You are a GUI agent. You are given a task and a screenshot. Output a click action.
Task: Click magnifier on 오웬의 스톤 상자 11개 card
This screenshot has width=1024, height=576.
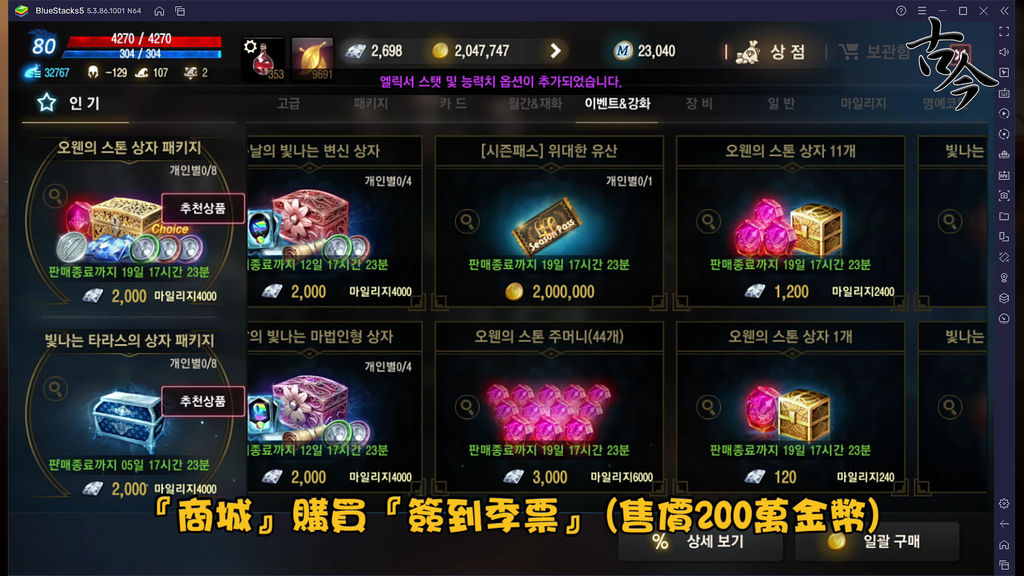click(708, 221)
